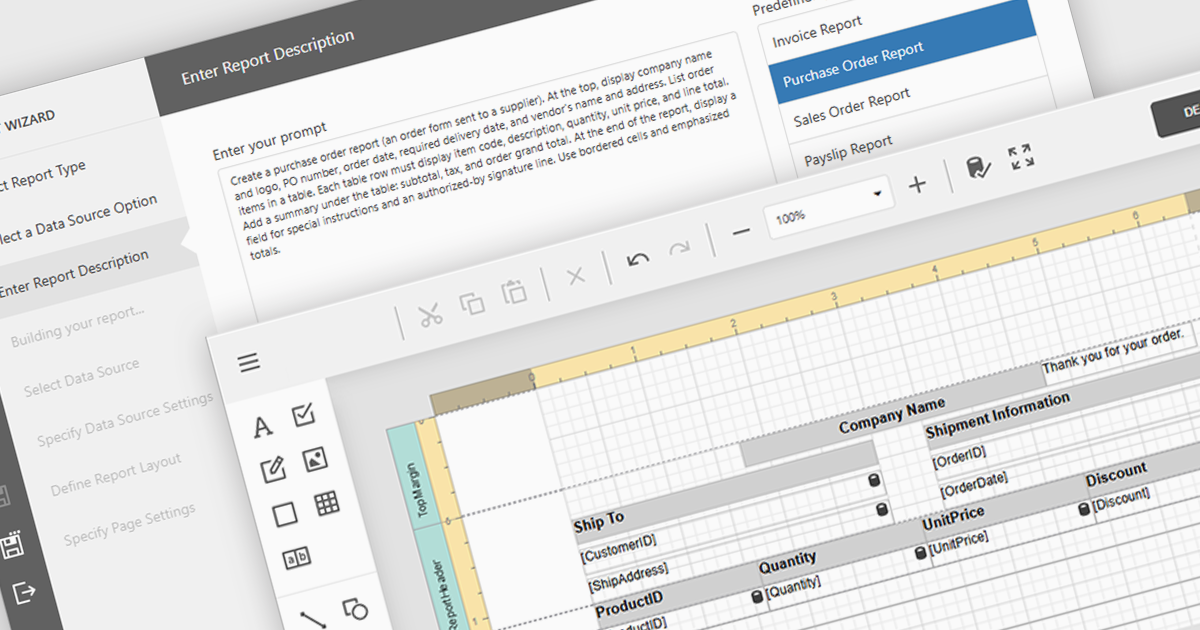The width and height of the screenshot is (1200, 630).
Task: Select the Picture Box toolbox control
Action: tap(316, 460)
